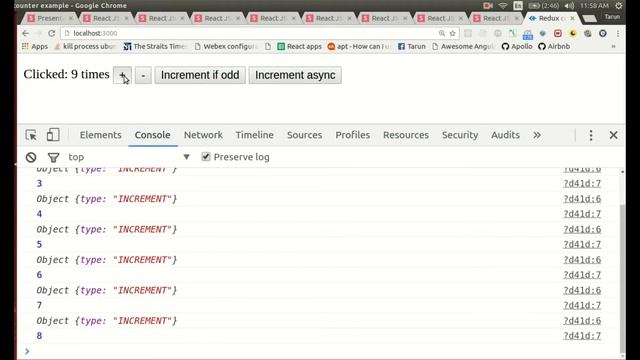Open the system volume icon
Screen dimensions: 640x360
coord(569,6)
